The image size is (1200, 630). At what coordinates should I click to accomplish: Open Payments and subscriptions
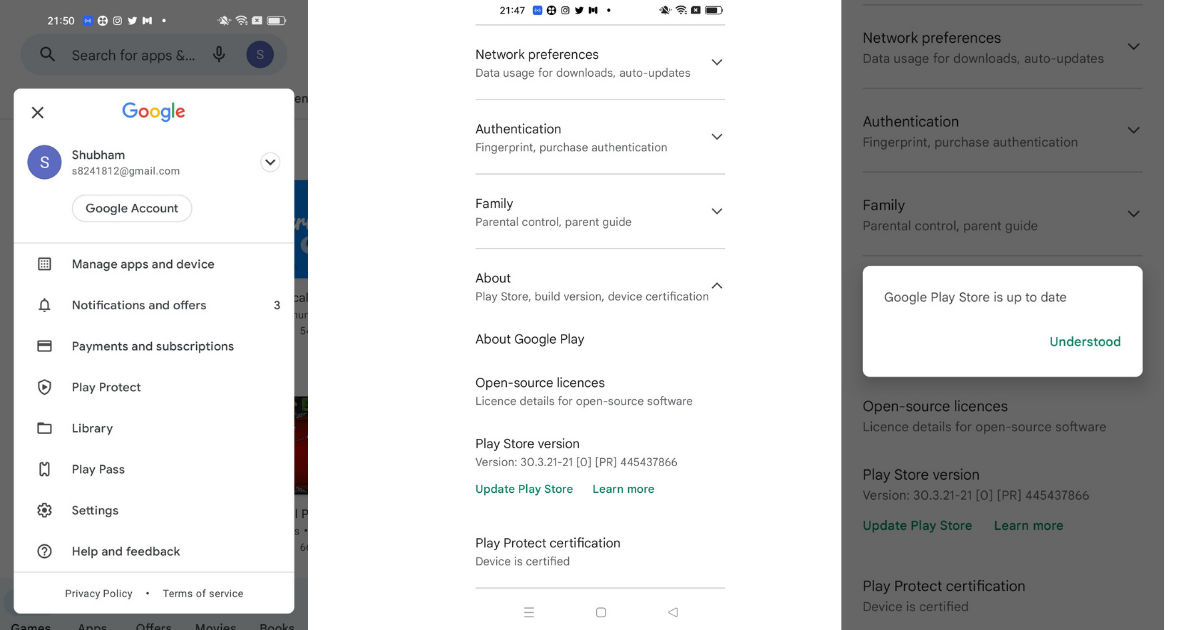tap(154, 346)
